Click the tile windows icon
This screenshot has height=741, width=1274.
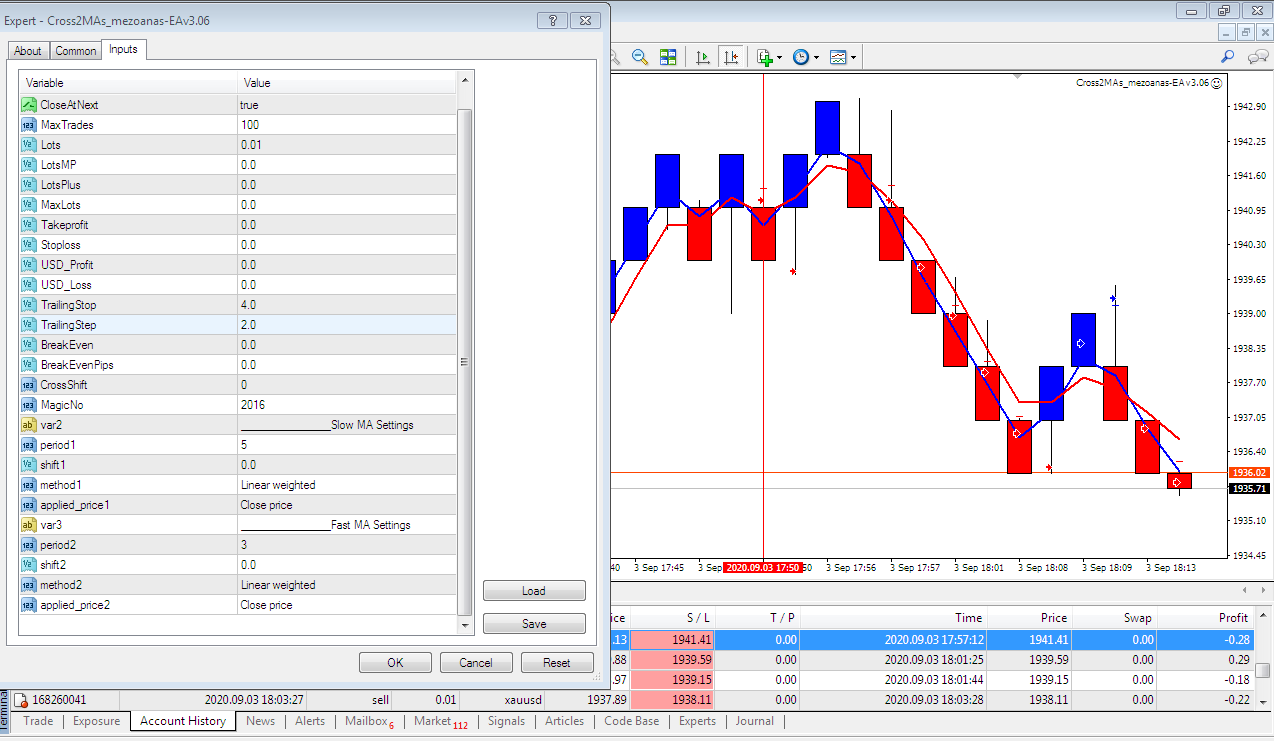pyautogui.click(x=668, y=57)
